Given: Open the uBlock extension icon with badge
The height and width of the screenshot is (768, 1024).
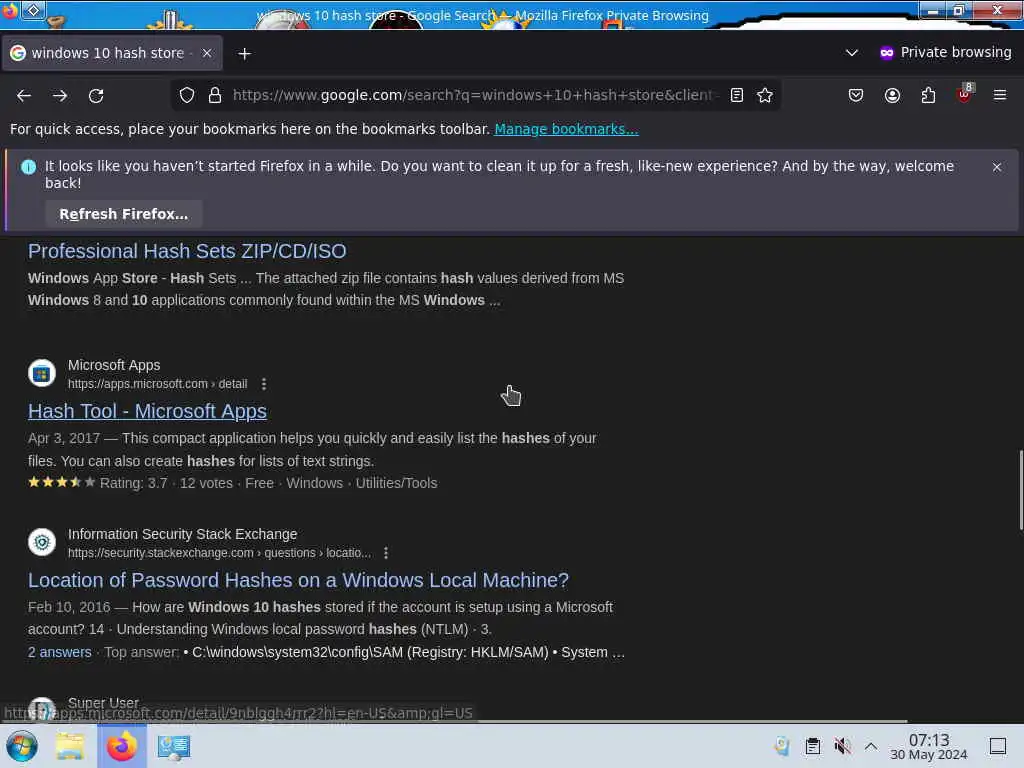Looking at the screenshot, I should coord(965,94).
